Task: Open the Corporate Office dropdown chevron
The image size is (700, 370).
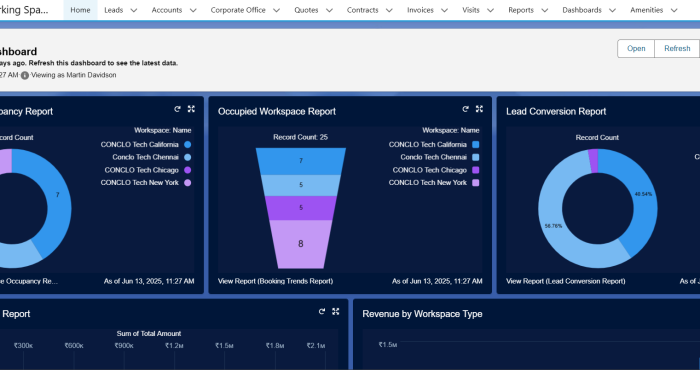Action: pyautogui.click(x=276, y=10)
